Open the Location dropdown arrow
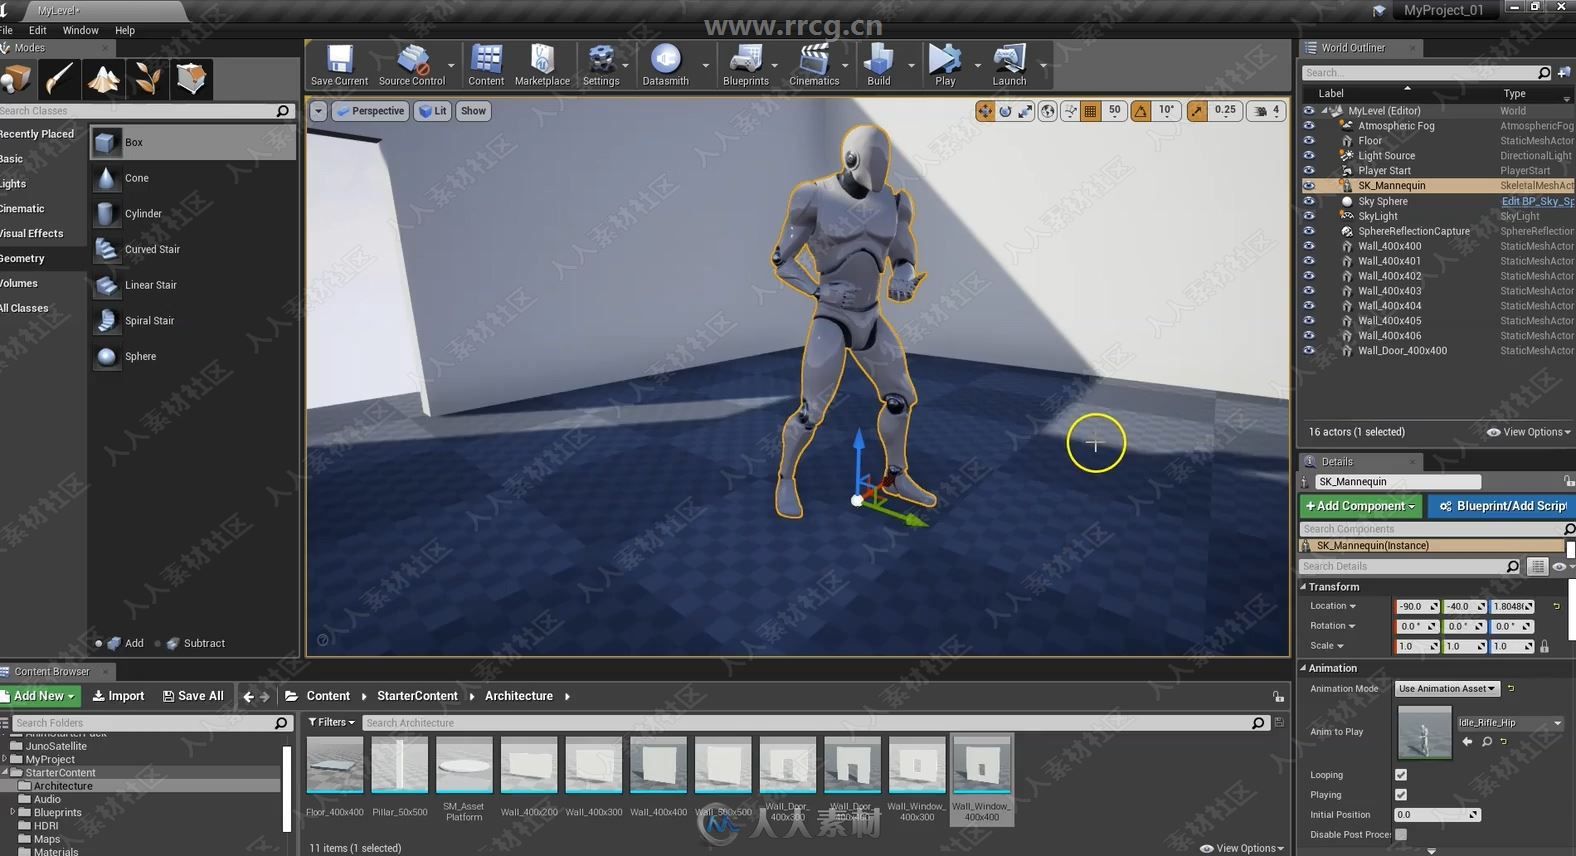 click(1353, 607)
